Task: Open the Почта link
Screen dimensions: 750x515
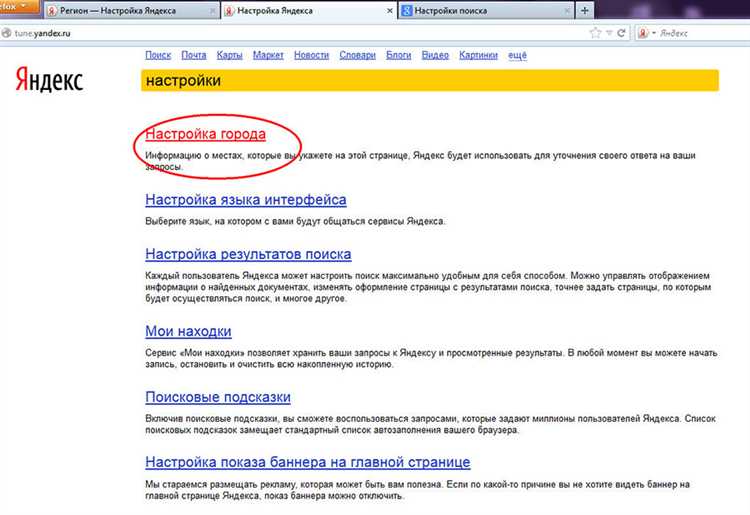Action: coord(194,55)
